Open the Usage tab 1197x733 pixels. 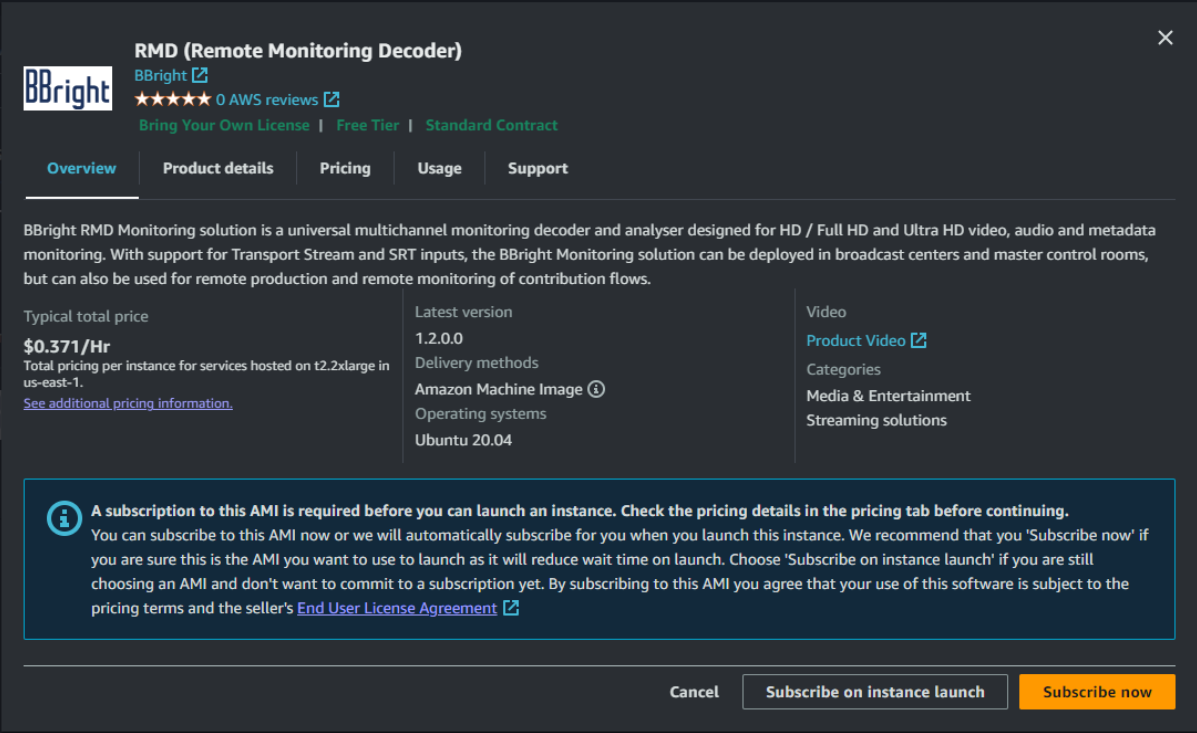pyautogui.click(x=439, y=169)
